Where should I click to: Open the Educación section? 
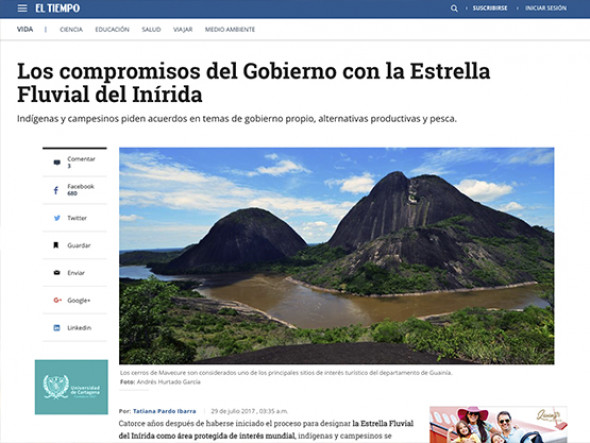[x=112, y=29]
